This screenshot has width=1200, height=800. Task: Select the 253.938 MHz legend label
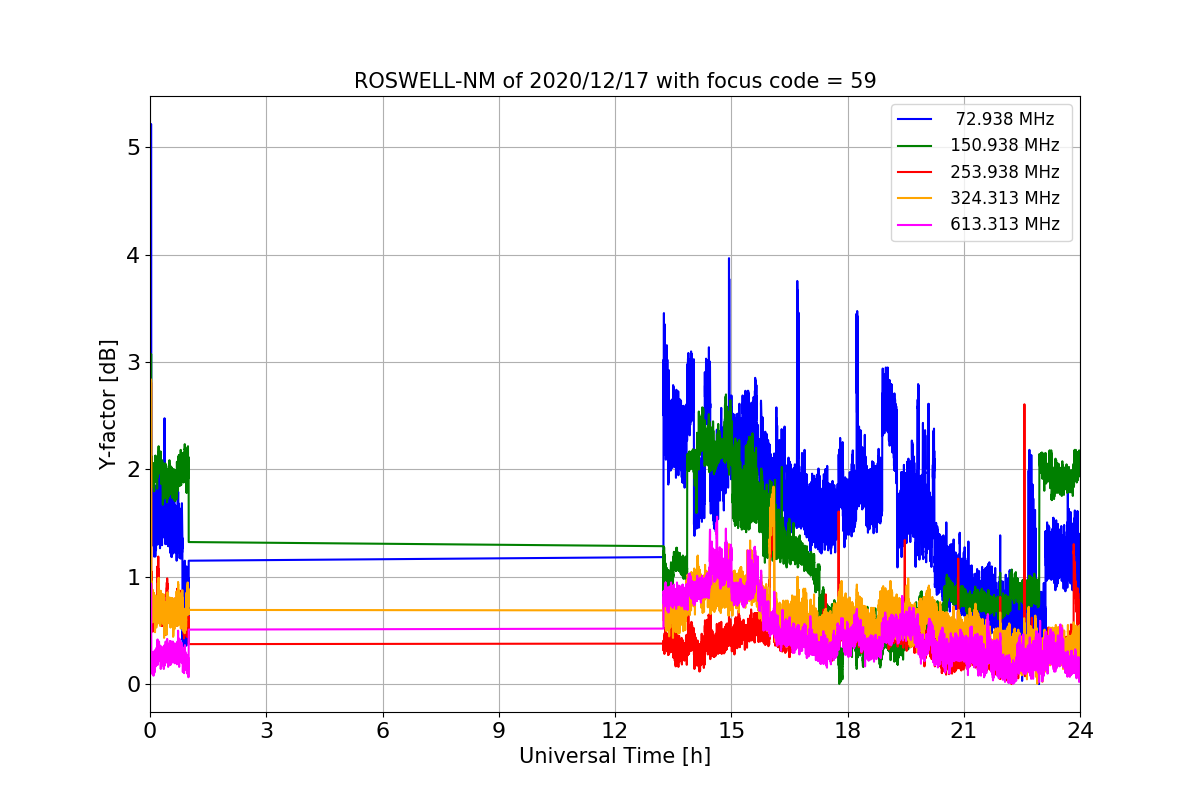pyautogui.click(x=1005, y=172)
